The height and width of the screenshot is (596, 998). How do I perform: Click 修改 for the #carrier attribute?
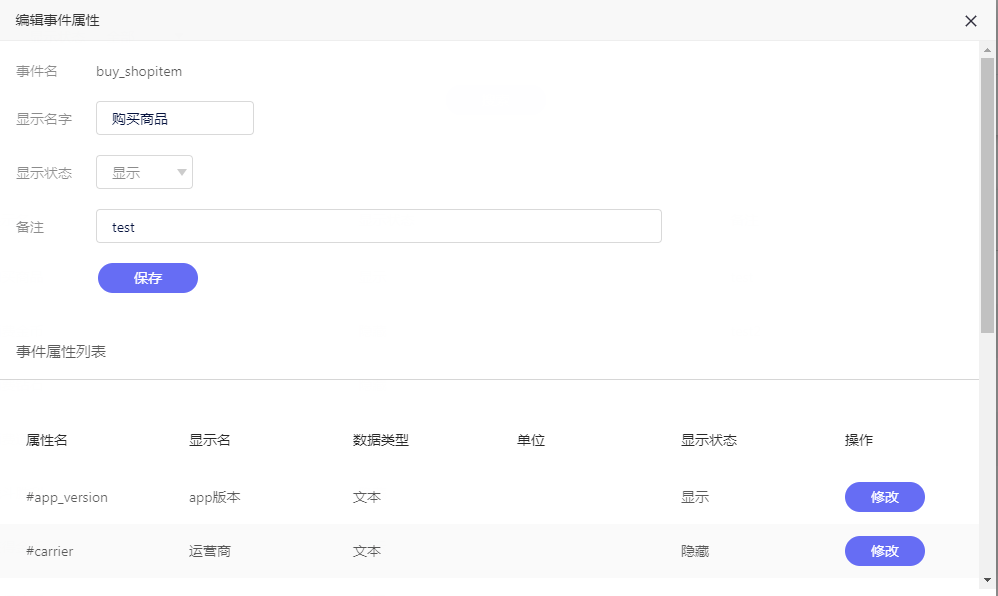(x=884, y=551)
